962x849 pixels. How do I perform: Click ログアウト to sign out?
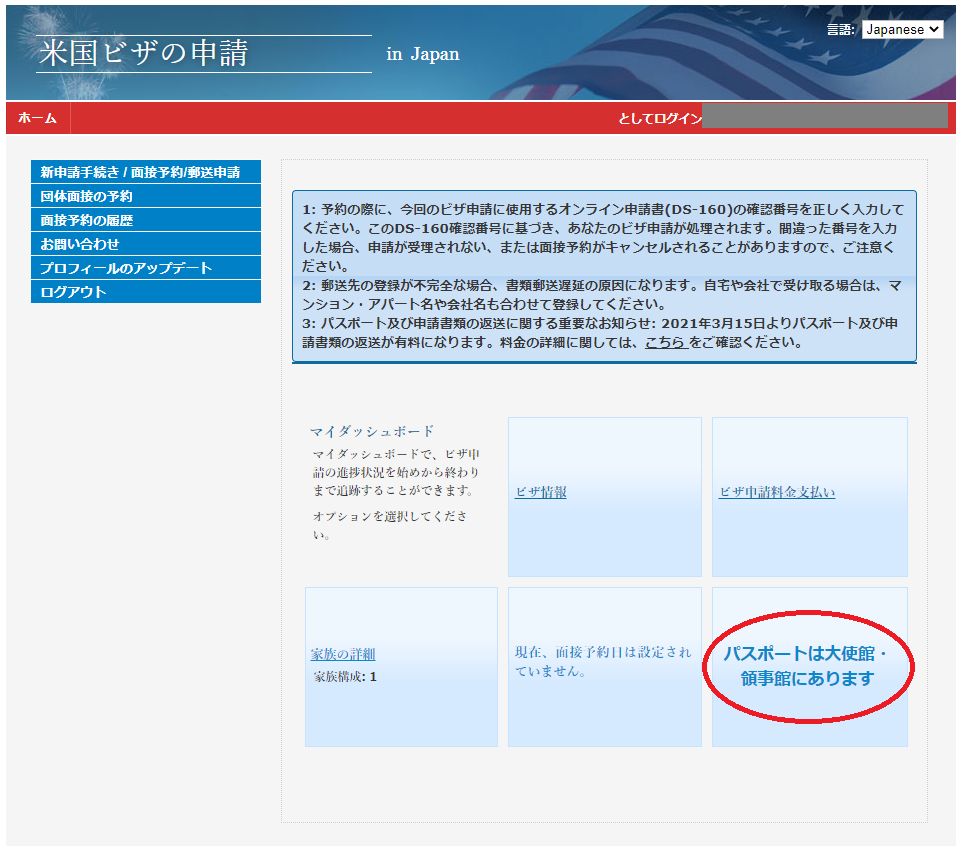pyautogui.click(x=146, y=292)
